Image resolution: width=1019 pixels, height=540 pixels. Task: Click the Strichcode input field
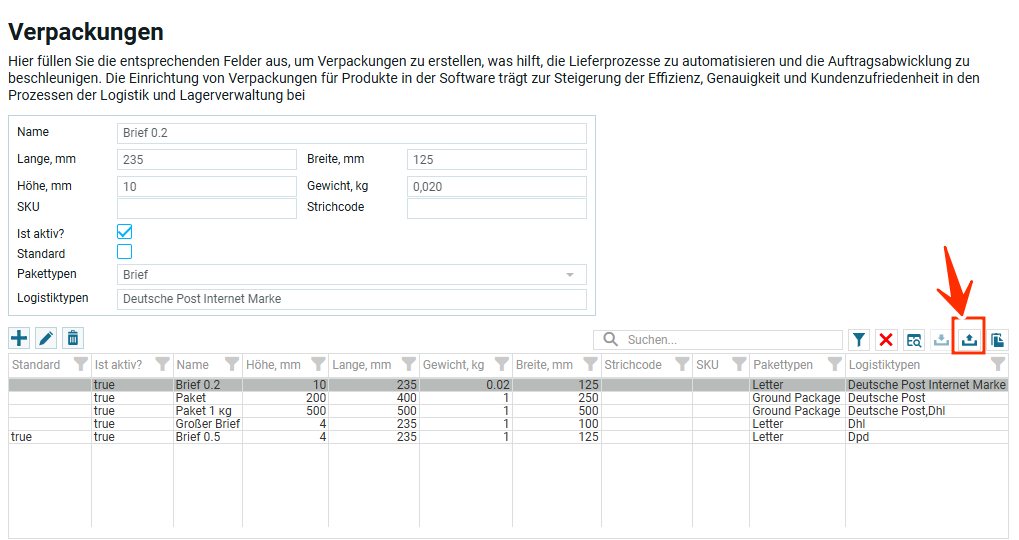coord(496,208)
